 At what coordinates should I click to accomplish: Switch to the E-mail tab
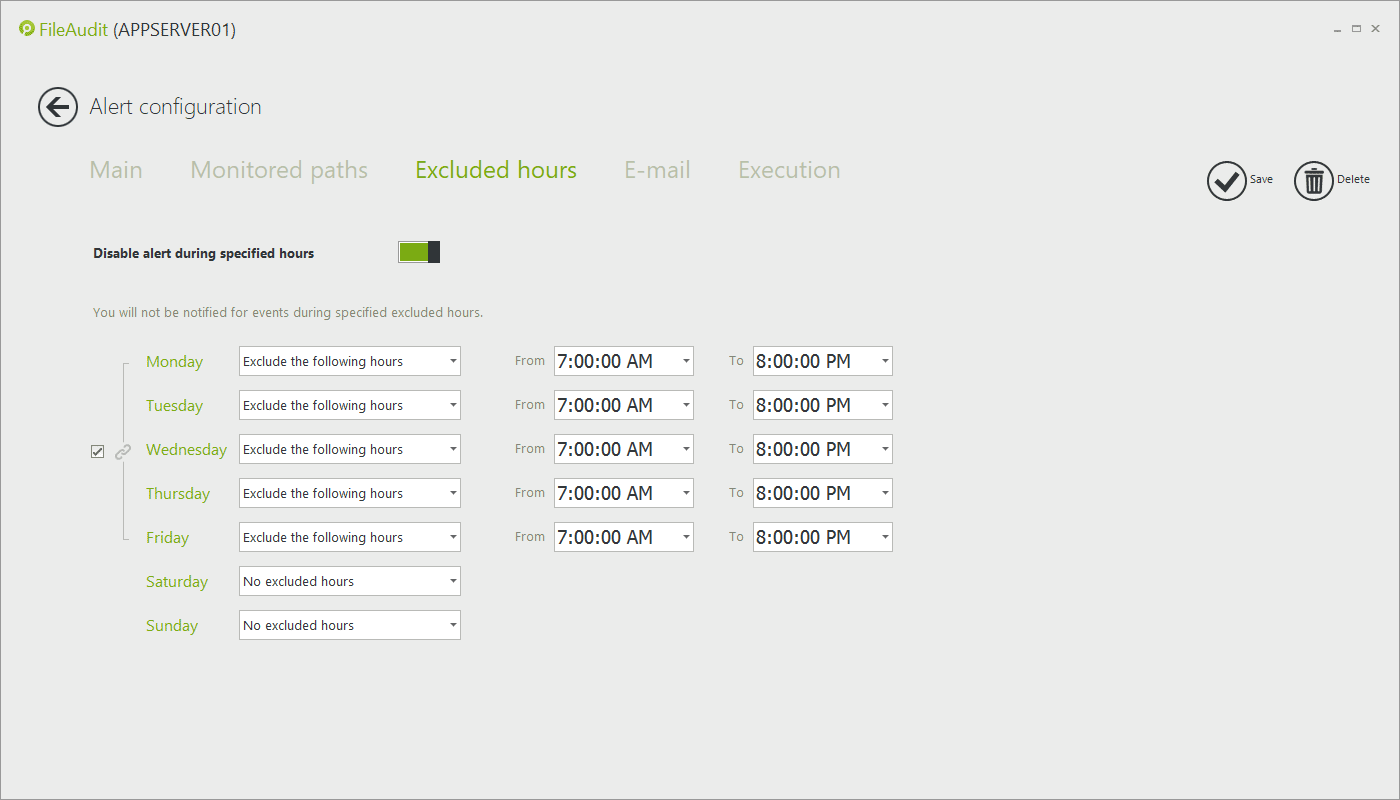[x=657, y=170]
